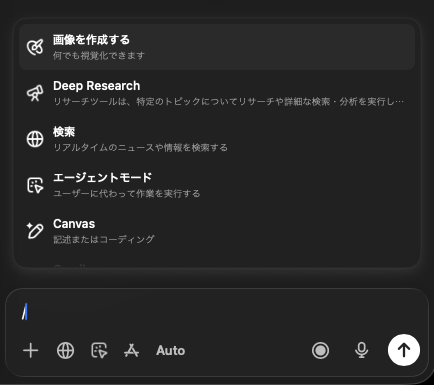Select the 画像を作成する menu entry
The image size is (434, 385).
(217, 47)
